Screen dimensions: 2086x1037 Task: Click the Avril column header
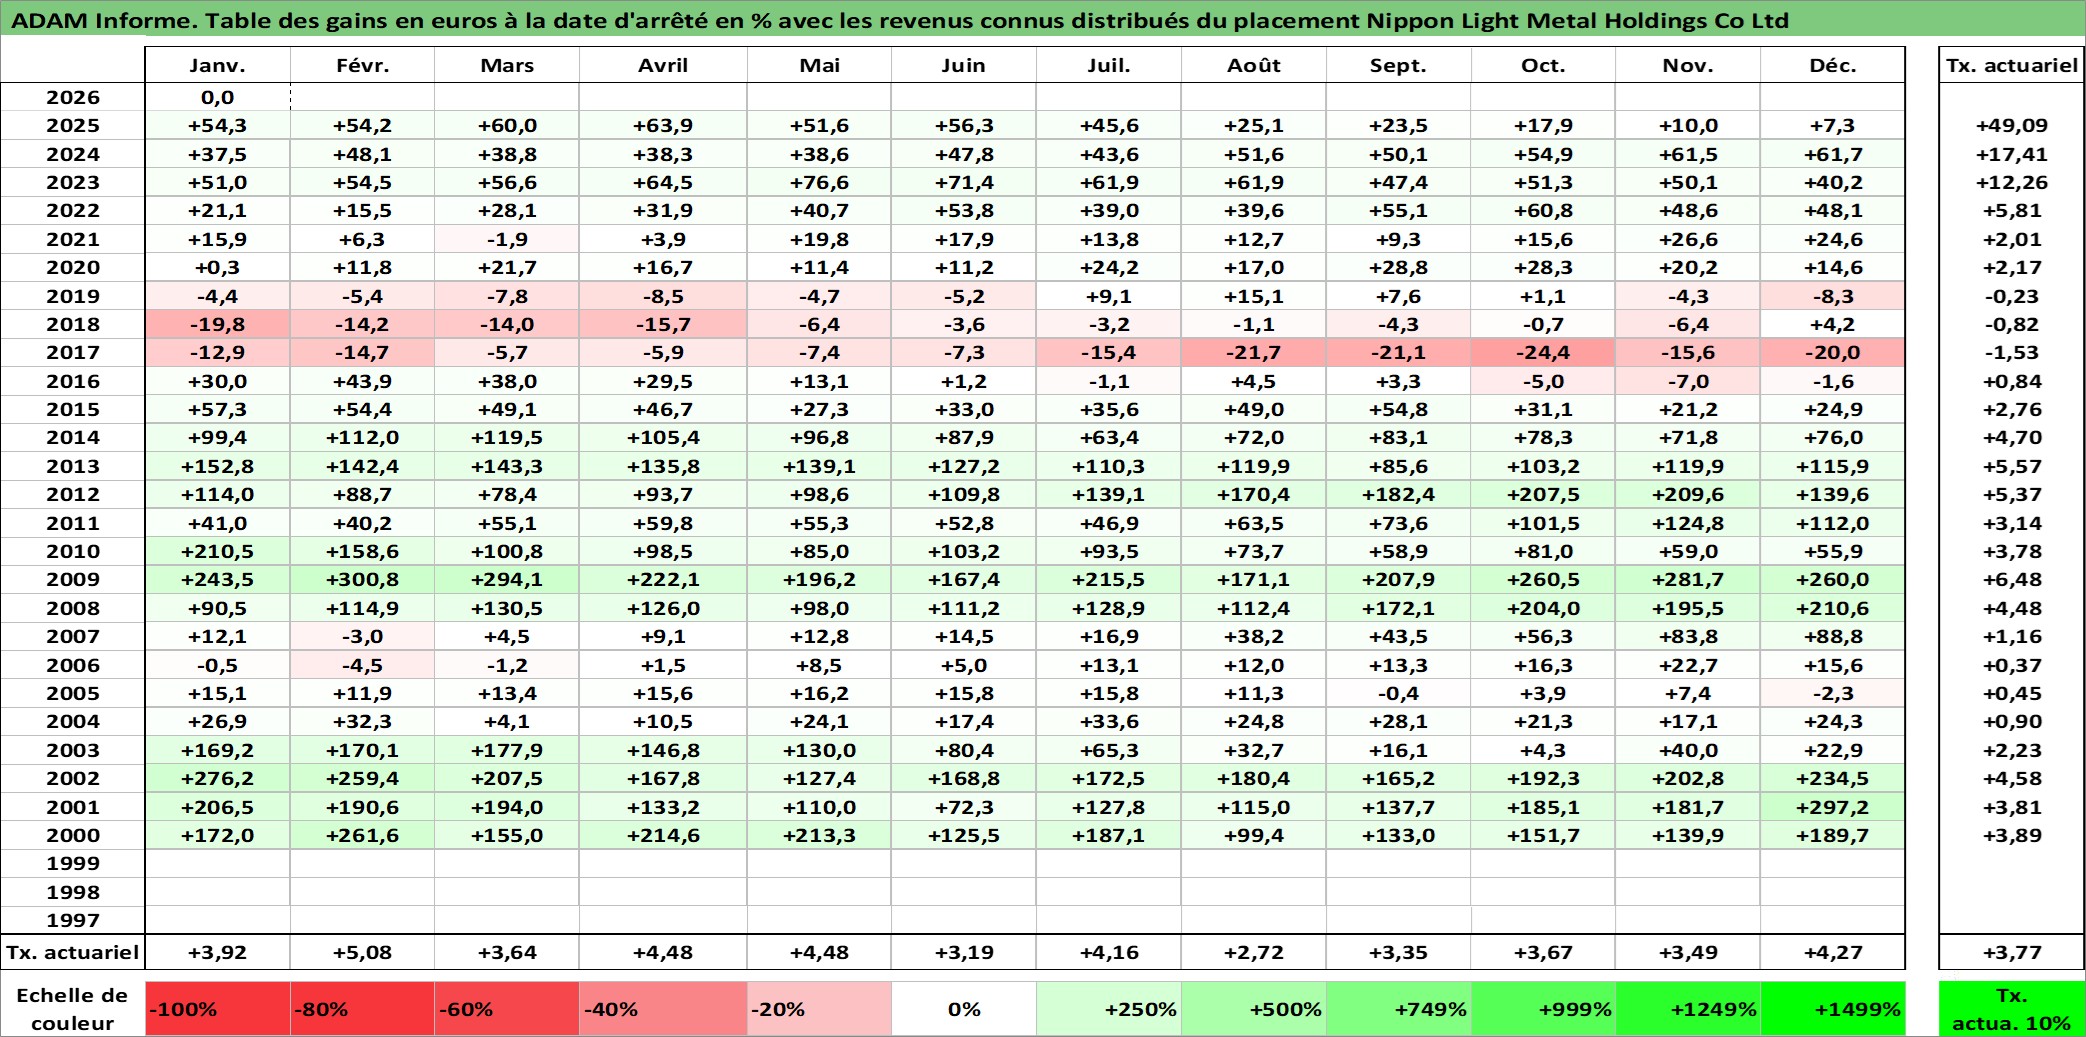(663, 65)
